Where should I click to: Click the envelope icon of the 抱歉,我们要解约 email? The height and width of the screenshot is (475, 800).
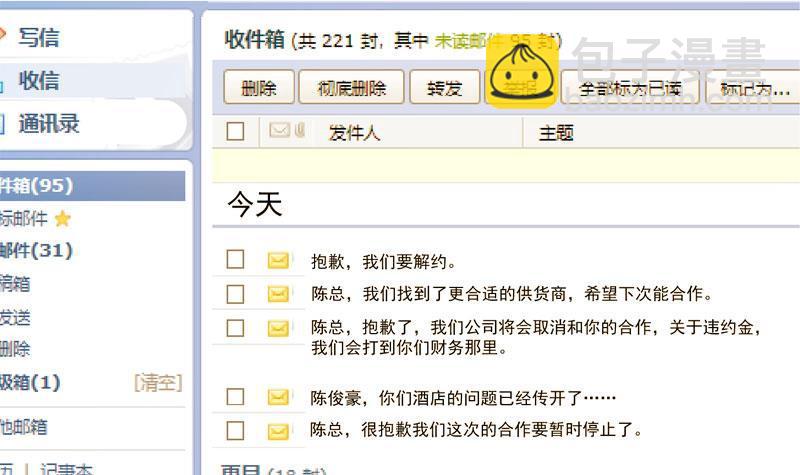point(278,261)
